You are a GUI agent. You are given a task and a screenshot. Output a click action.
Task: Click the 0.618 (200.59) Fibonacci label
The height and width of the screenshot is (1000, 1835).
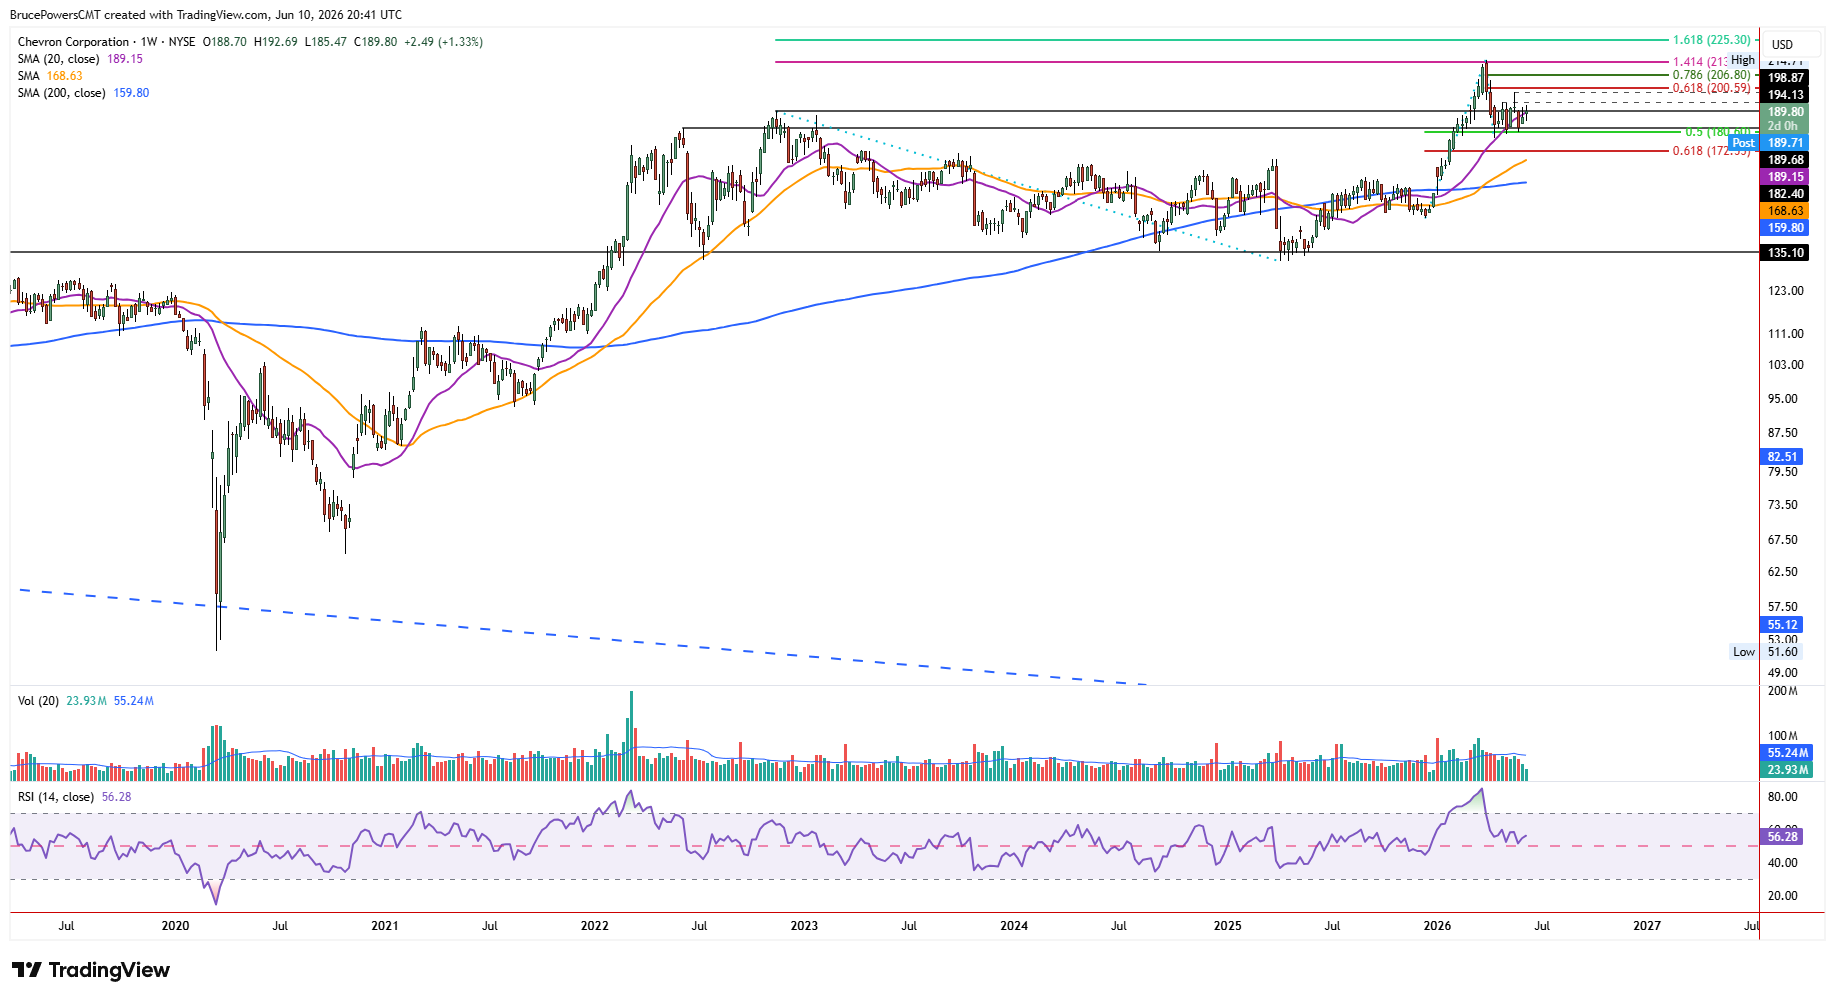click(1712, 88)
